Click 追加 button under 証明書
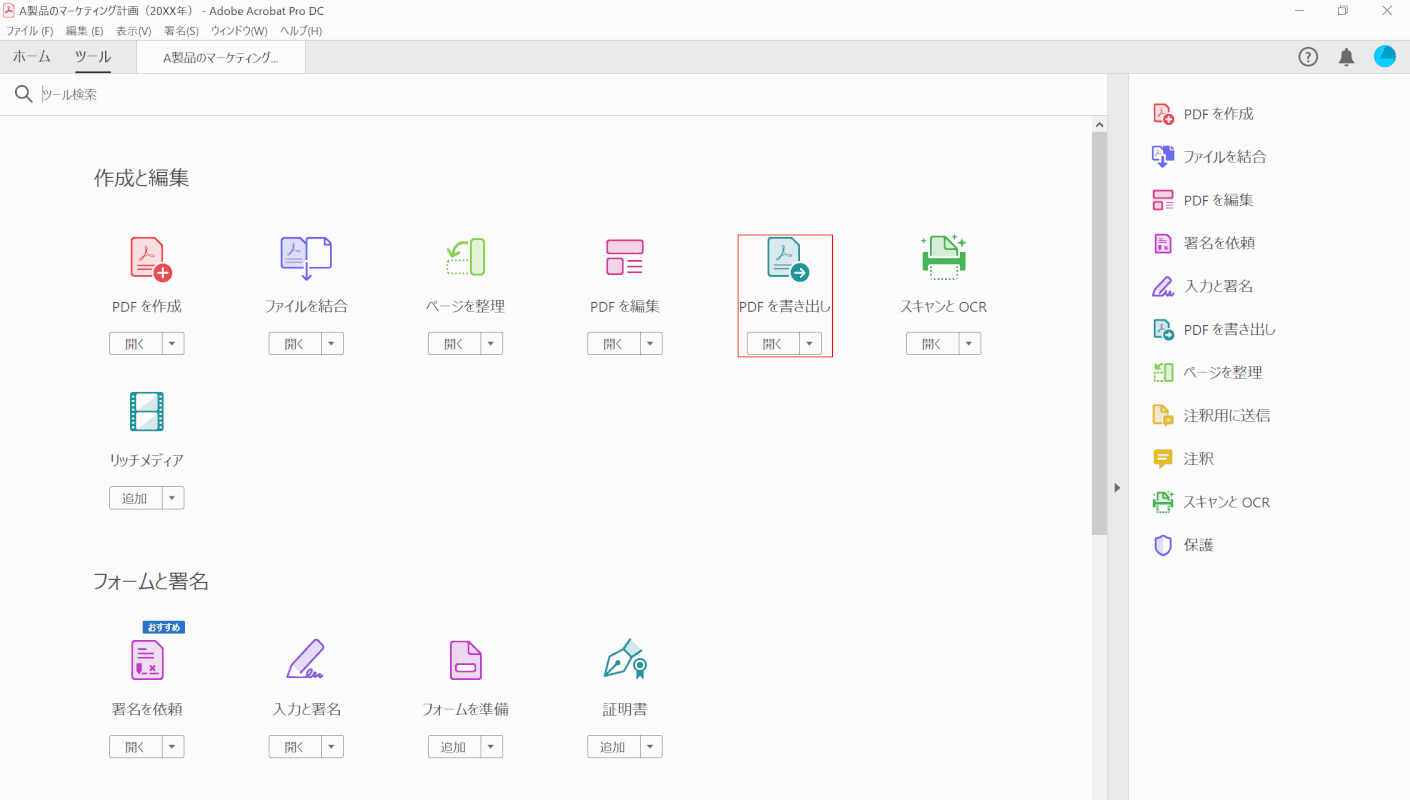The width and height of the screenshot is (1410, 800). coord(614,747)
